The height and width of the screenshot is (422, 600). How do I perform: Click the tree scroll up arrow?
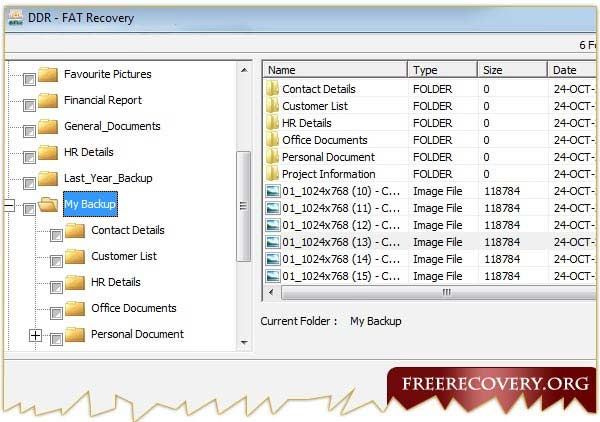(244, 70)
